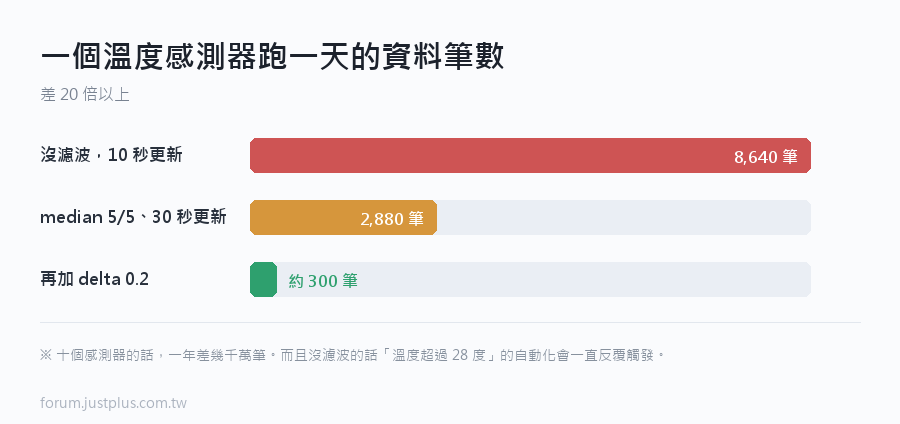The image size is (900, 424).
Task: Select the 沒濾波，10 秒更新 label
Action: click(111, 155)
